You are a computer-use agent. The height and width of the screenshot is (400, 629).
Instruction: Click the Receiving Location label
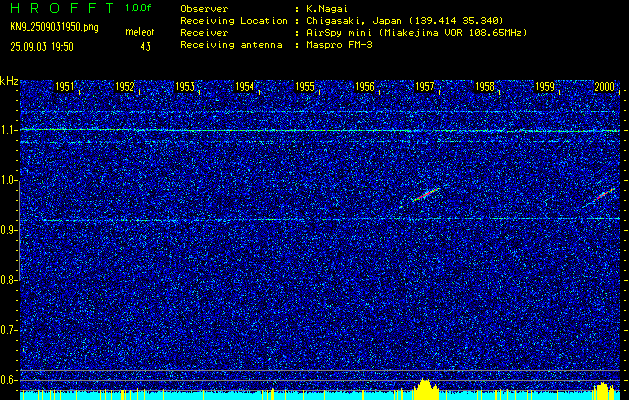234,21
